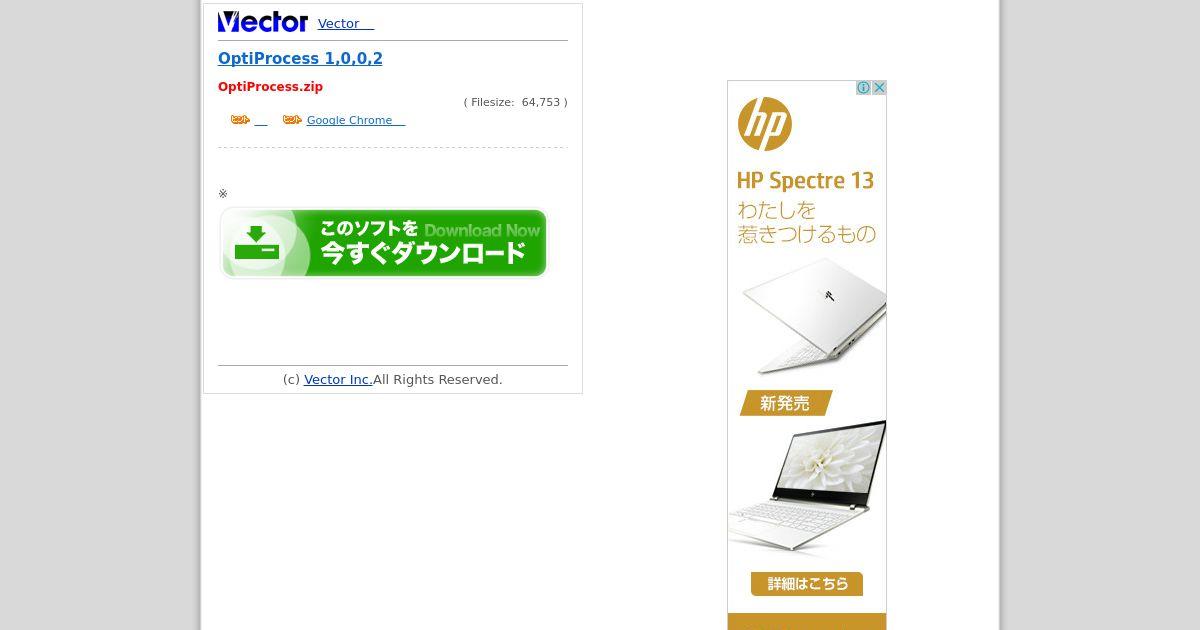Click the first orange arrow bullet icon
The image size is (1200, 630).
pos(240,120)
